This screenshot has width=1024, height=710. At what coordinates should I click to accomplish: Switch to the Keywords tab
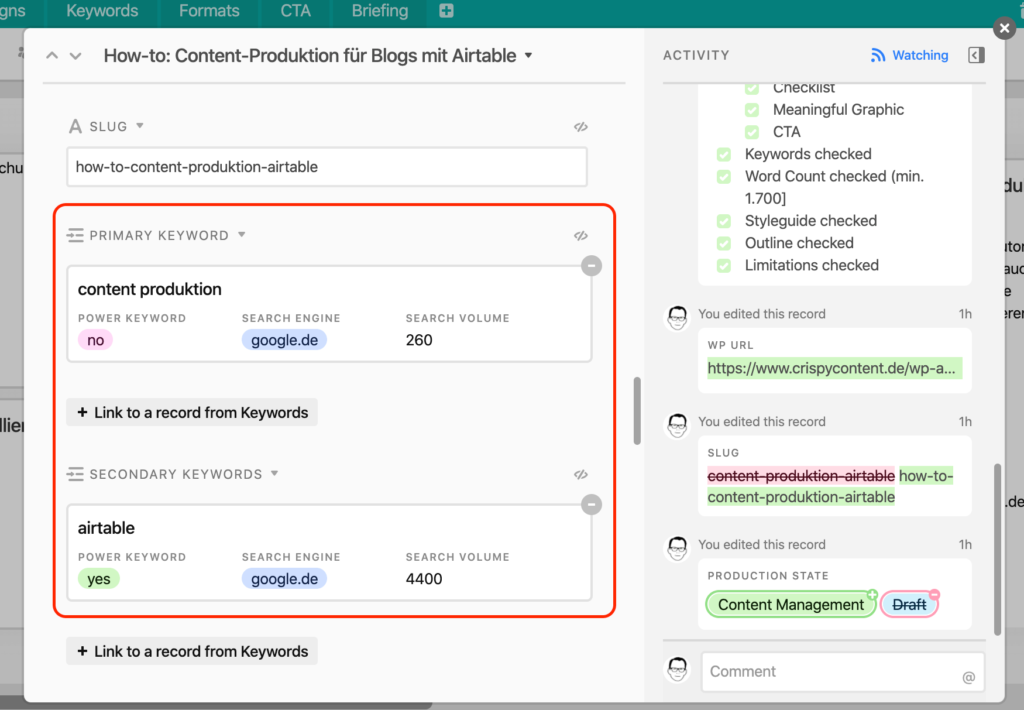tap(102, 10)
